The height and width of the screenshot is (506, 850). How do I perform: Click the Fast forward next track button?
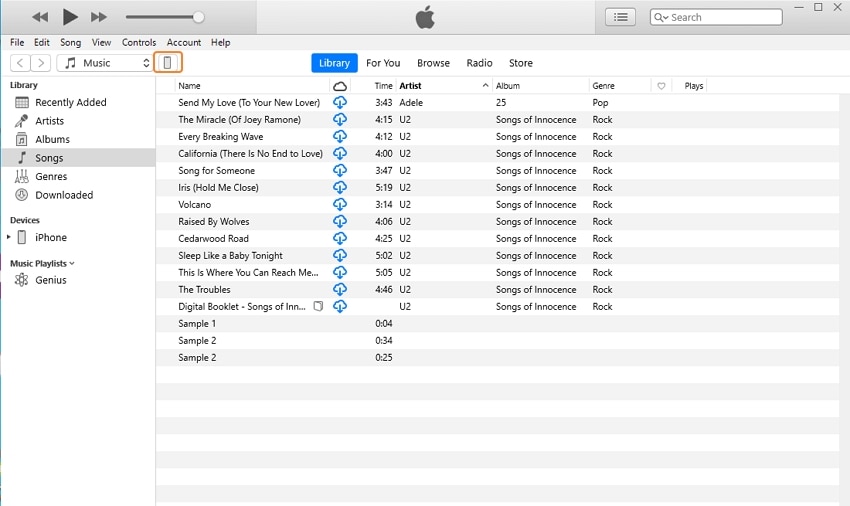tap(99, 17)
